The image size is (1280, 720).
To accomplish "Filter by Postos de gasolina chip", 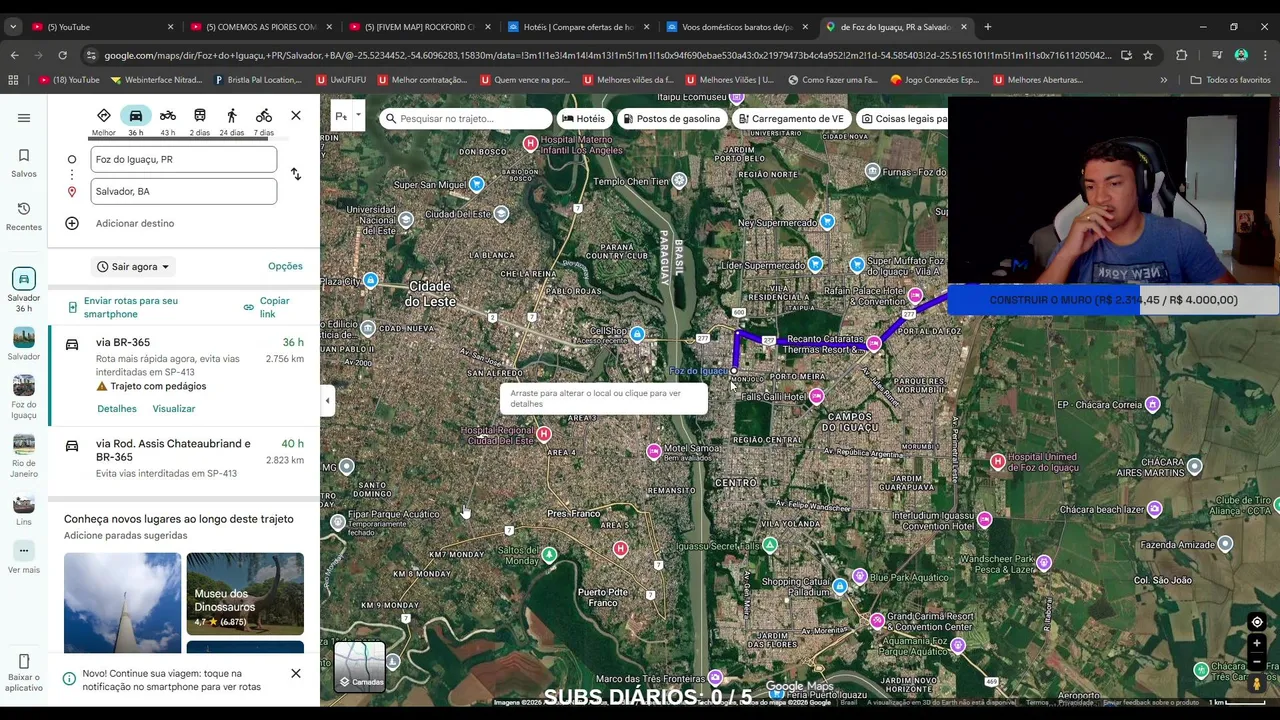I will [x=670, y=118].
